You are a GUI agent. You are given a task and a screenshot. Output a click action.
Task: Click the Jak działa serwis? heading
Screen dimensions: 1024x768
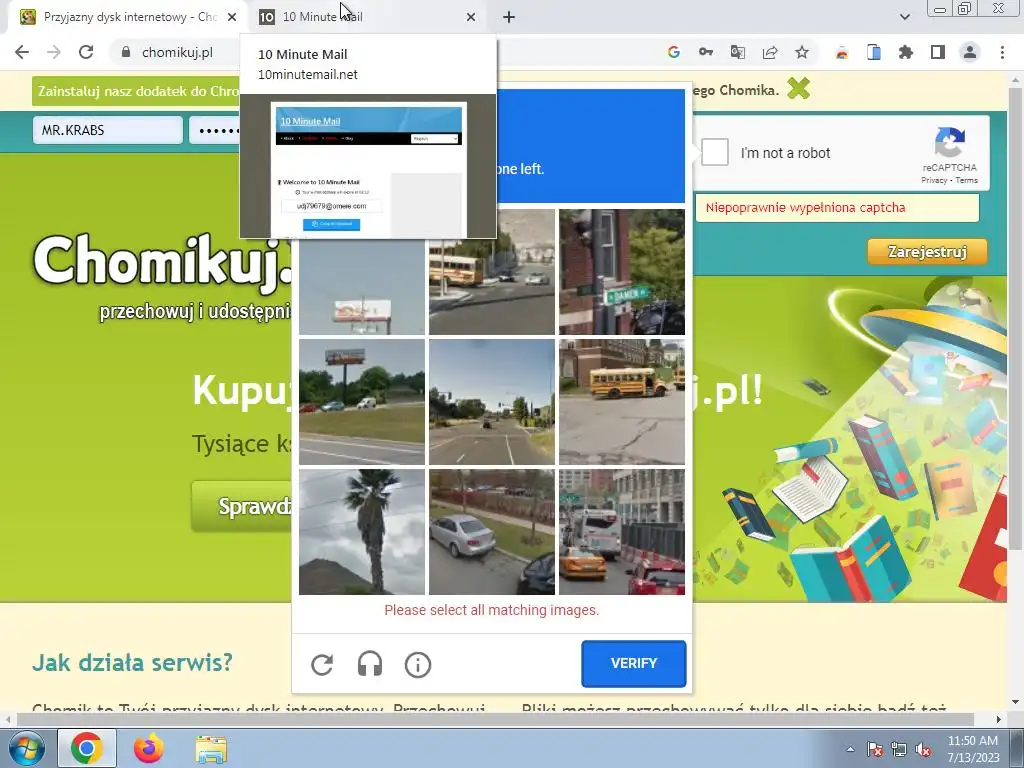(133, 662)
